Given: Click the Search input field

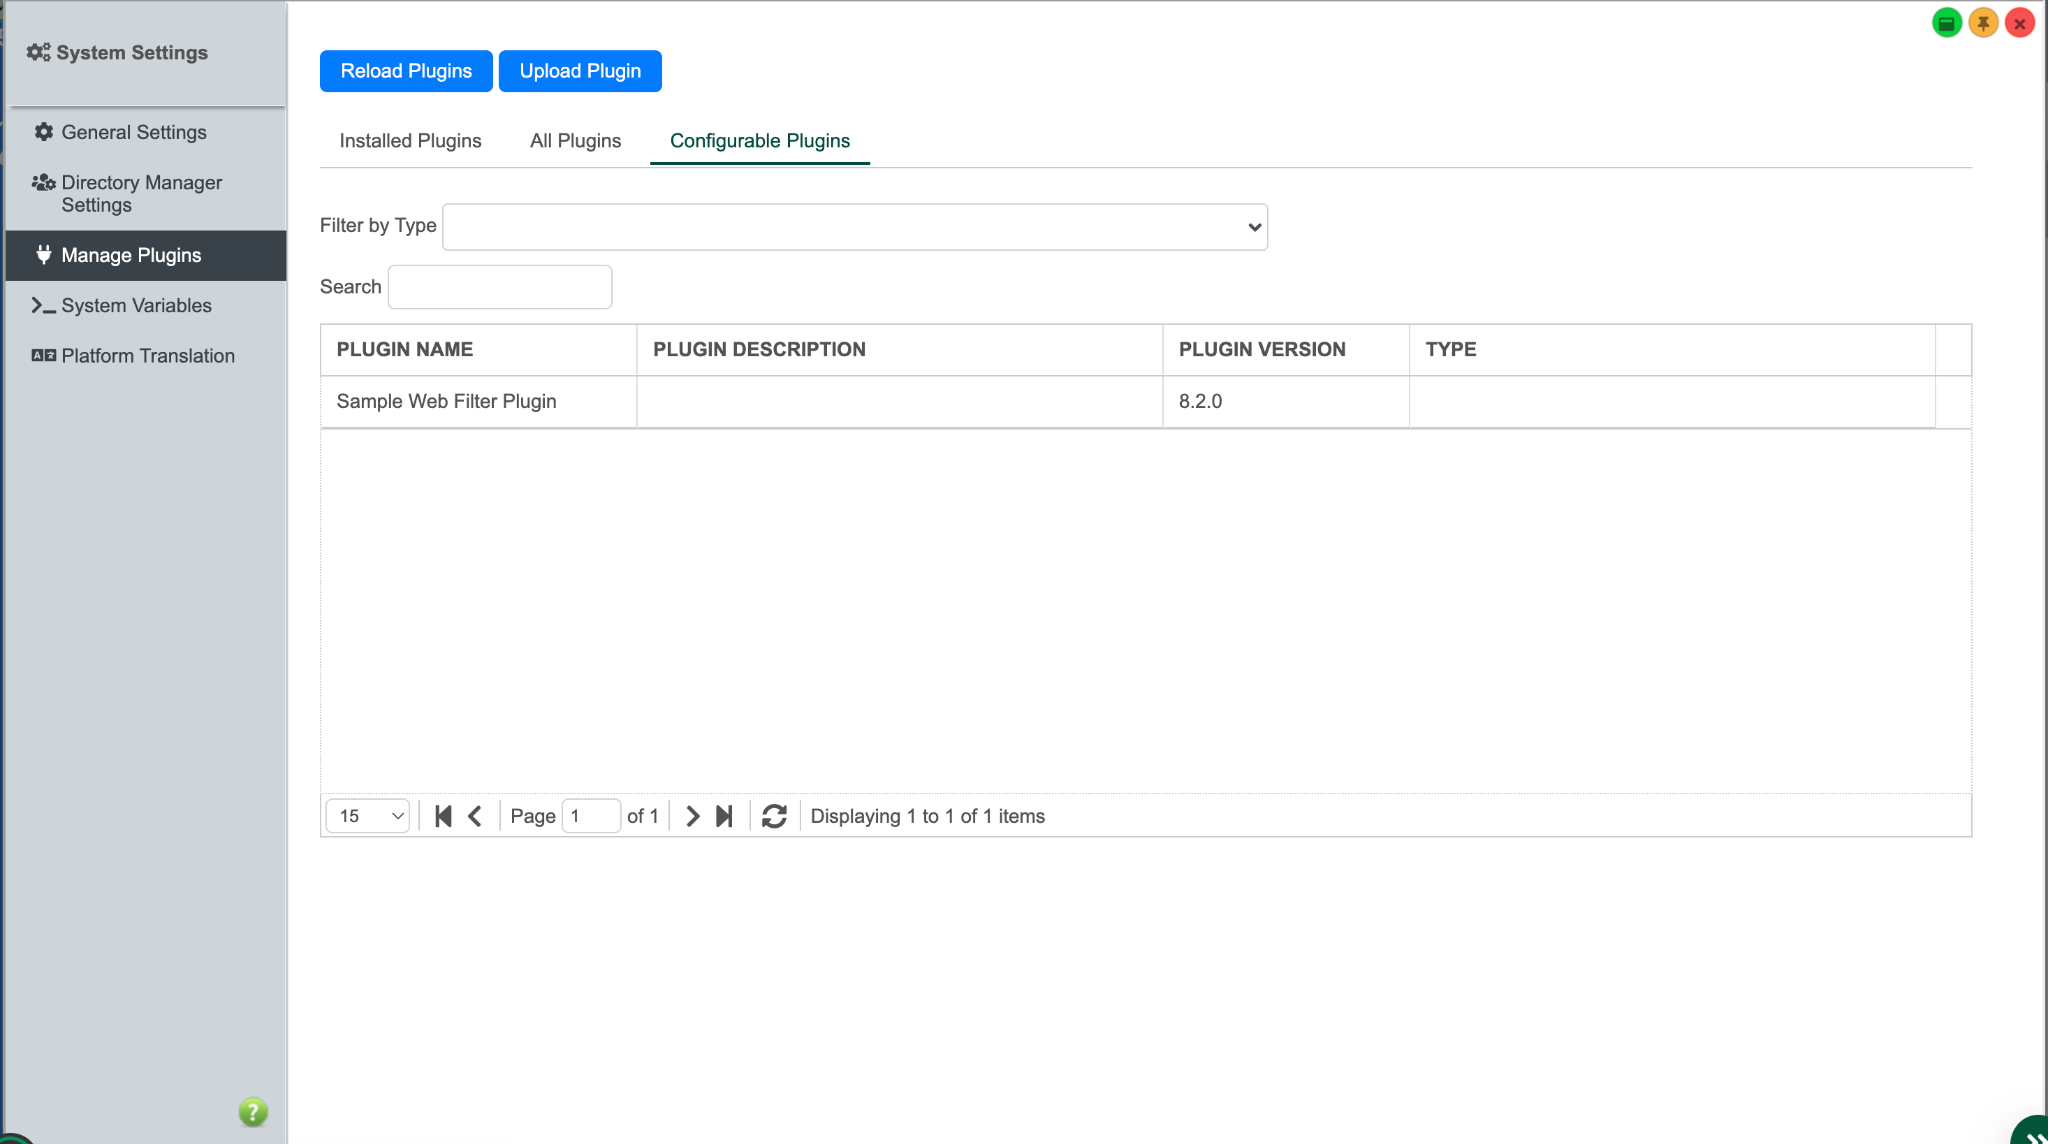Looking at the screenshot, I should (499, 287).
